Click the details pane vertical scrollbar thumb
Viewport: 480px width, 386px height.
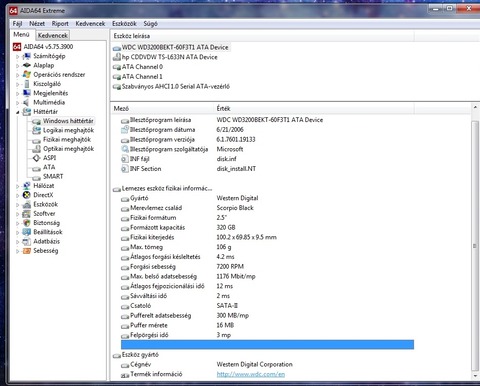pyautogui.click(x=475, y=246)
